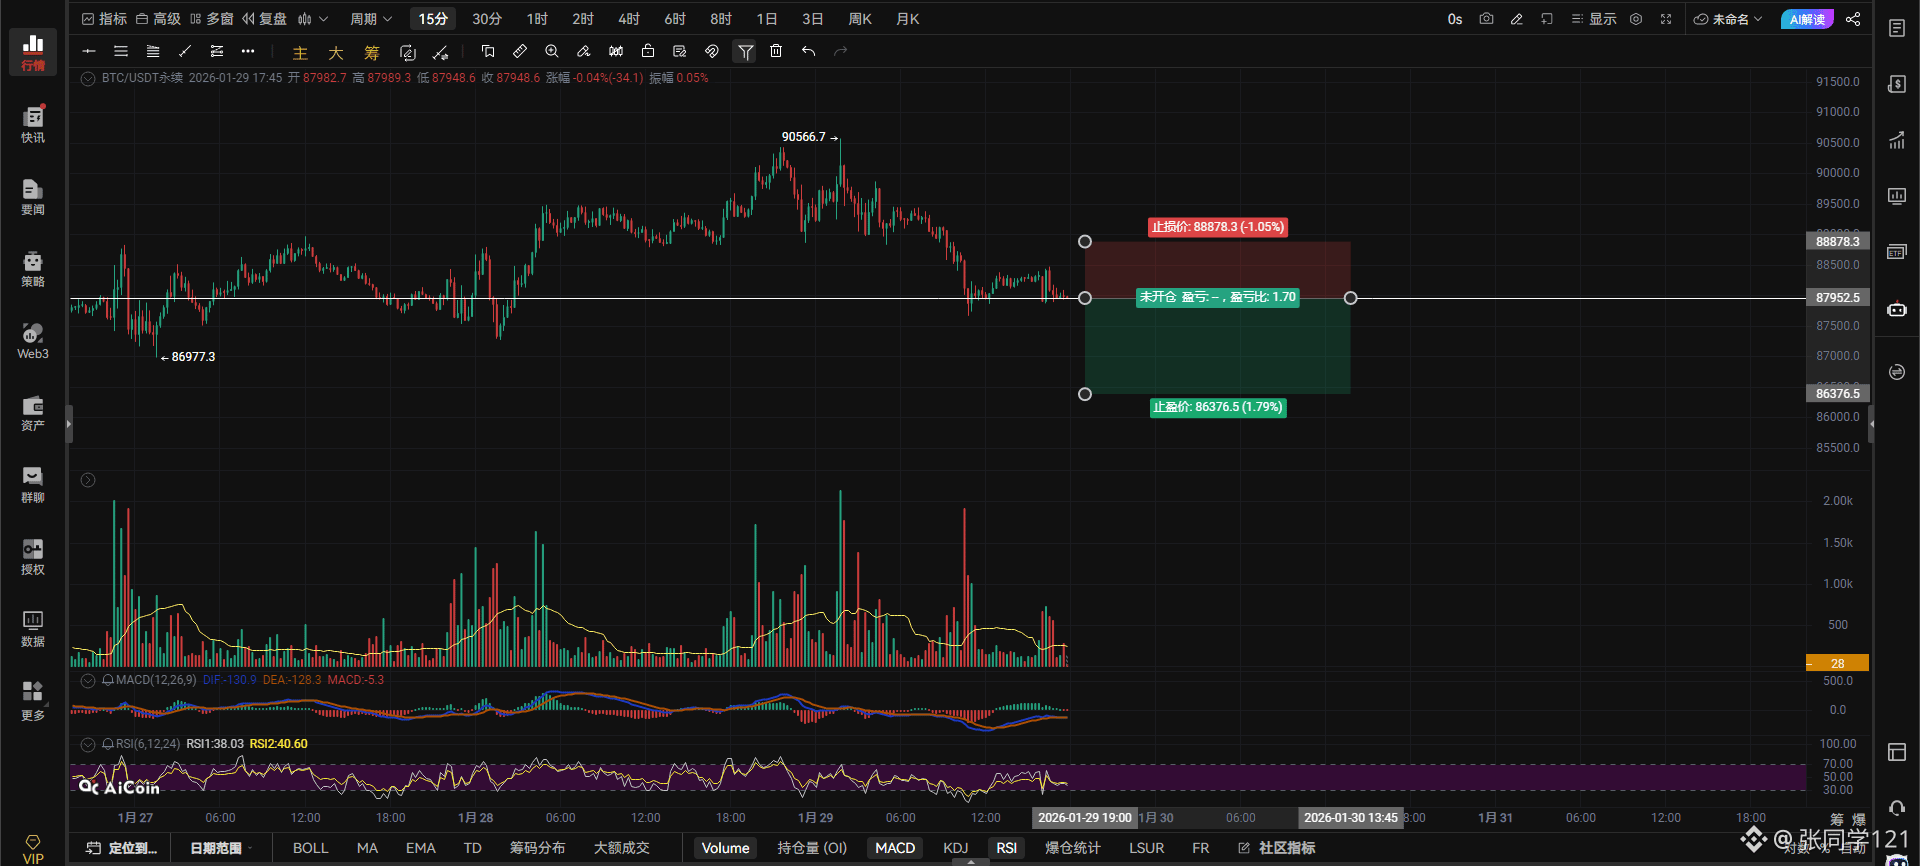This screenshot has width=1920, height=866.
Task: Click the zoom-in magnifier tool
Action: pos(552,51)
